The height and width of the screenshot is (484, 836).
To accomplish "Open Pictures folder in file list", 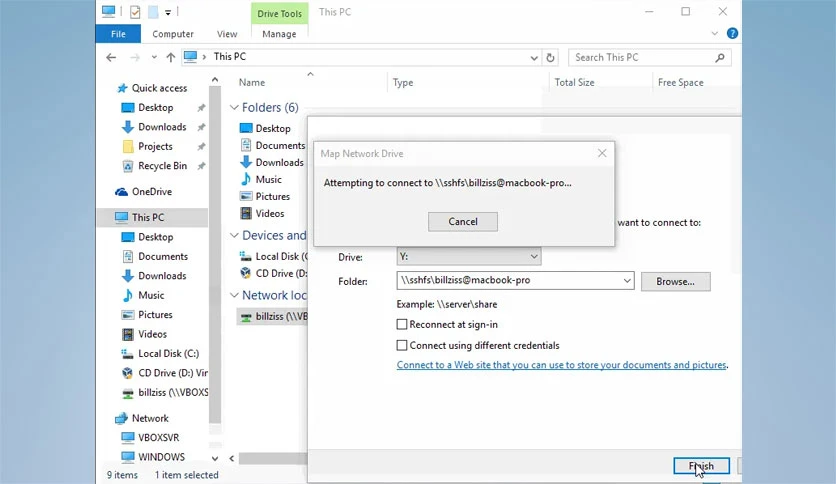I will pos(272,197).
